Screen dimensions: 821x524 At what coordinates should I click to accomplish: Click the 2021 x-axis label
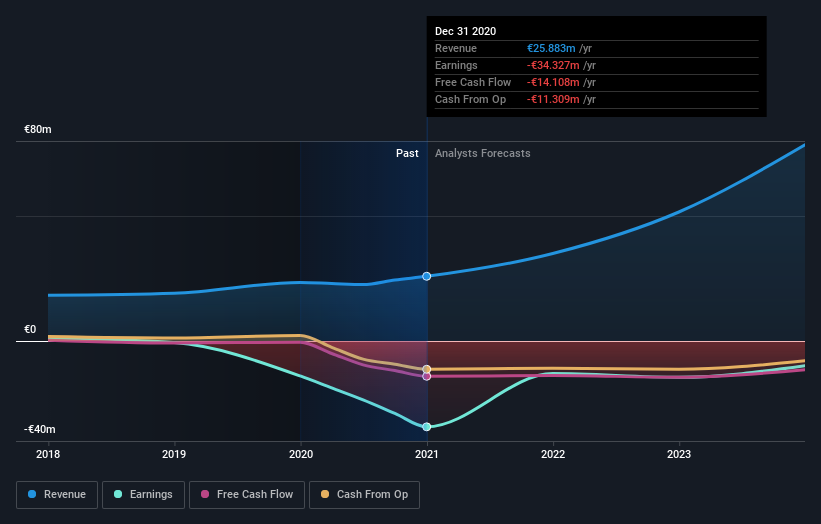click(427, 454)
